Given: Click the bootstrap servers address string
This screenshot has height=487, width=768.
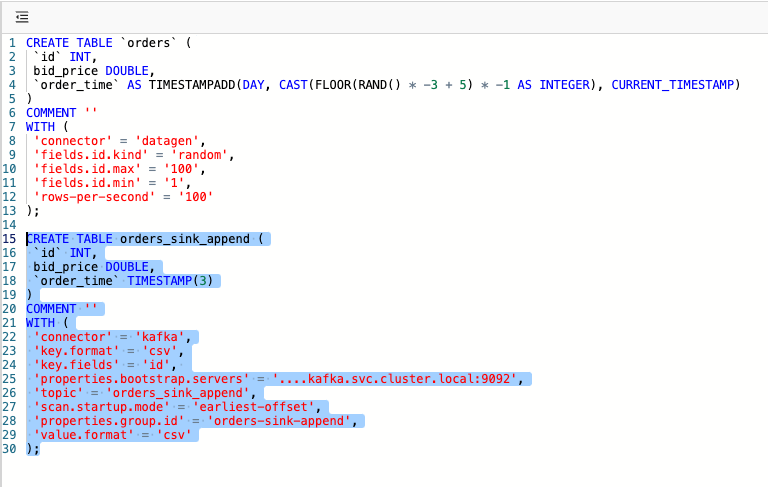Looking at the screenshot, I should coord(398,379).
